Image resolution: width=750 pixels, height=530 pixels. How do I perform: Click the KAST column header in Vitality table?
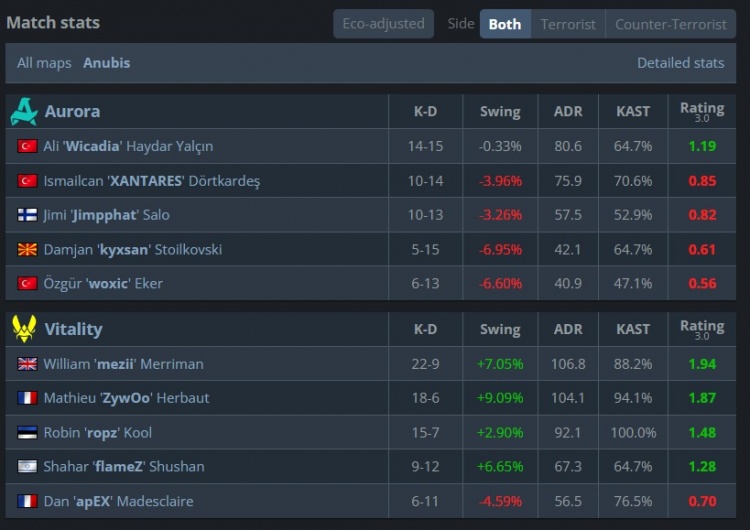click(633, 329)
